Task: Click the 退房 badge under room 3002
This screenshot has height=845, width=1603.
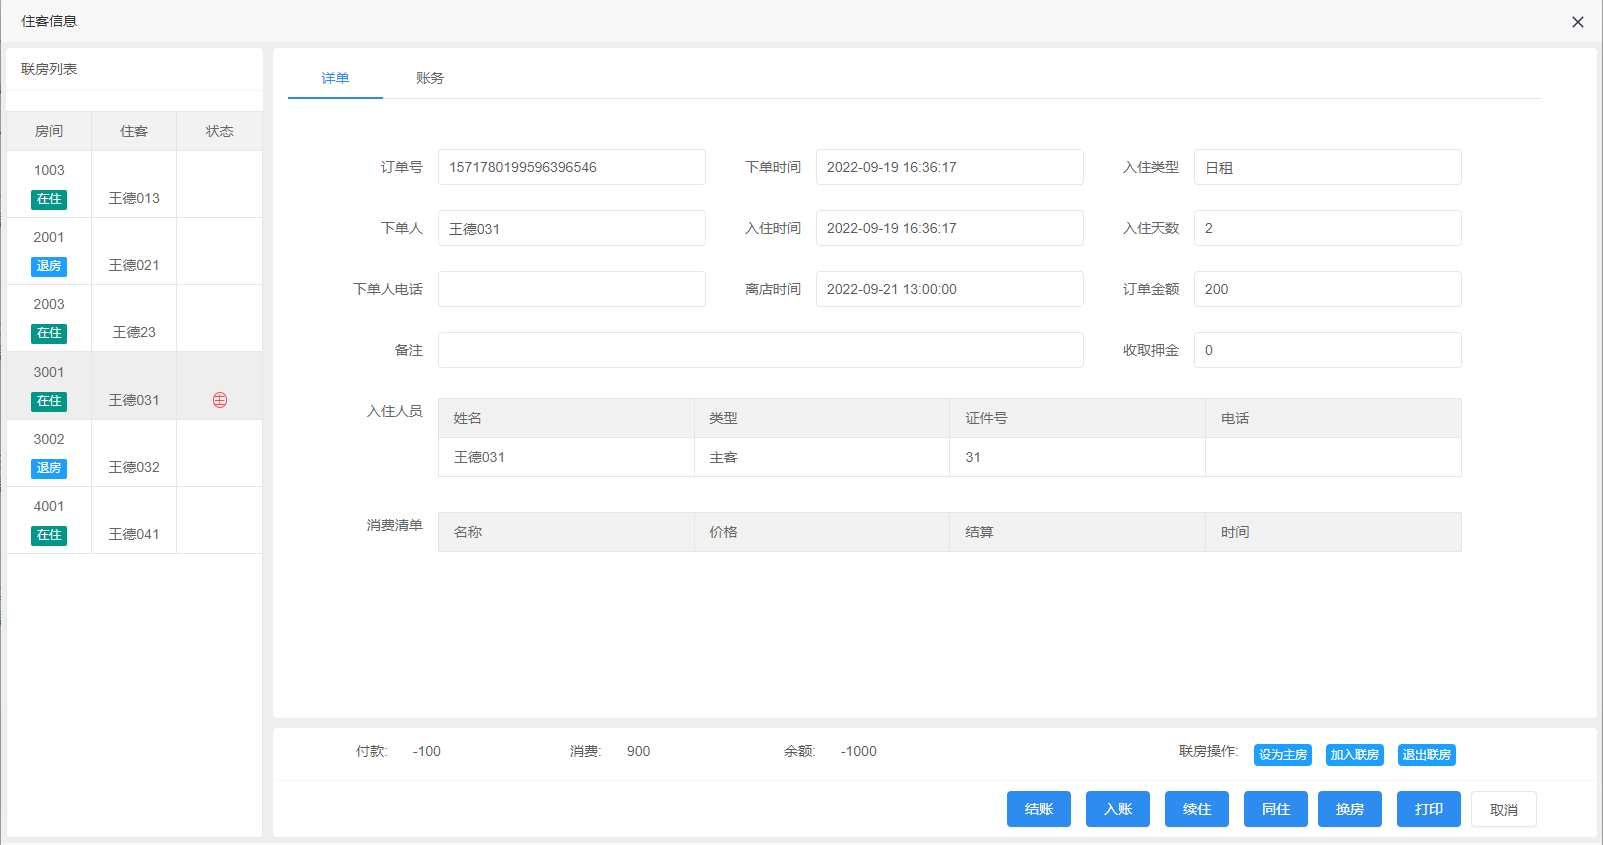Action: (x=49, y=468)
